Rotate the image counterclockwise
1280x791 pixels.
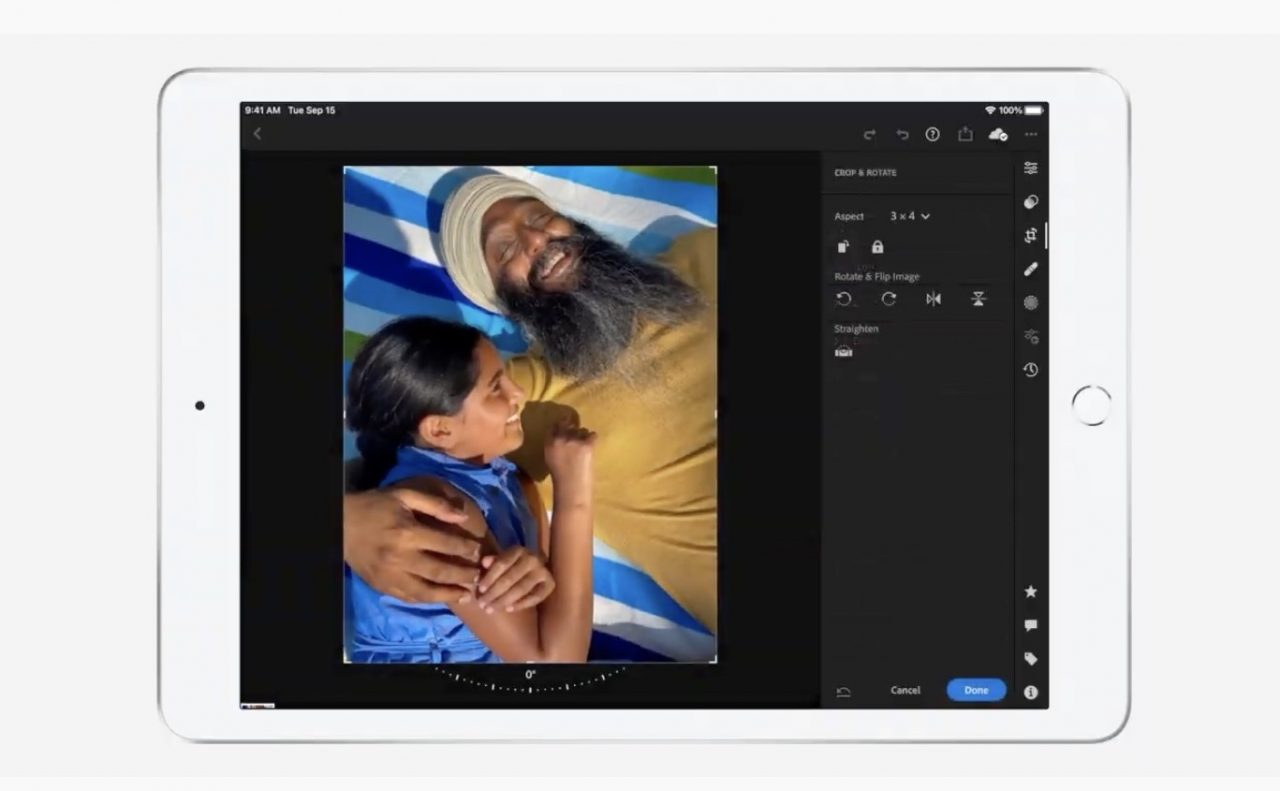tap(844, 299)
